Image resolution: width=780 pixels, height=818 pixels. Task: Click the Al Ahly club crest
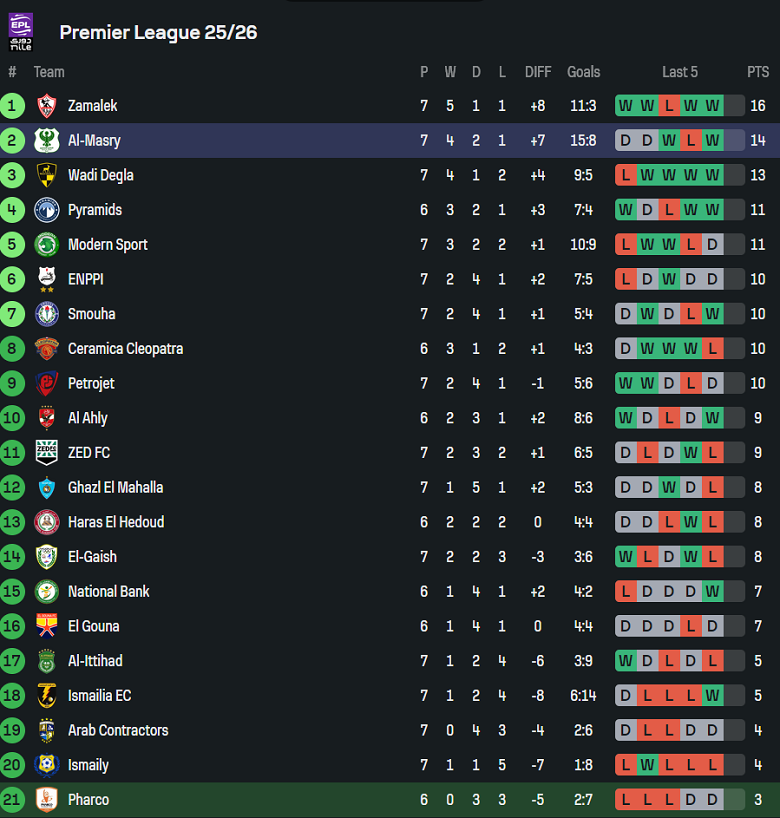[47, 418]
